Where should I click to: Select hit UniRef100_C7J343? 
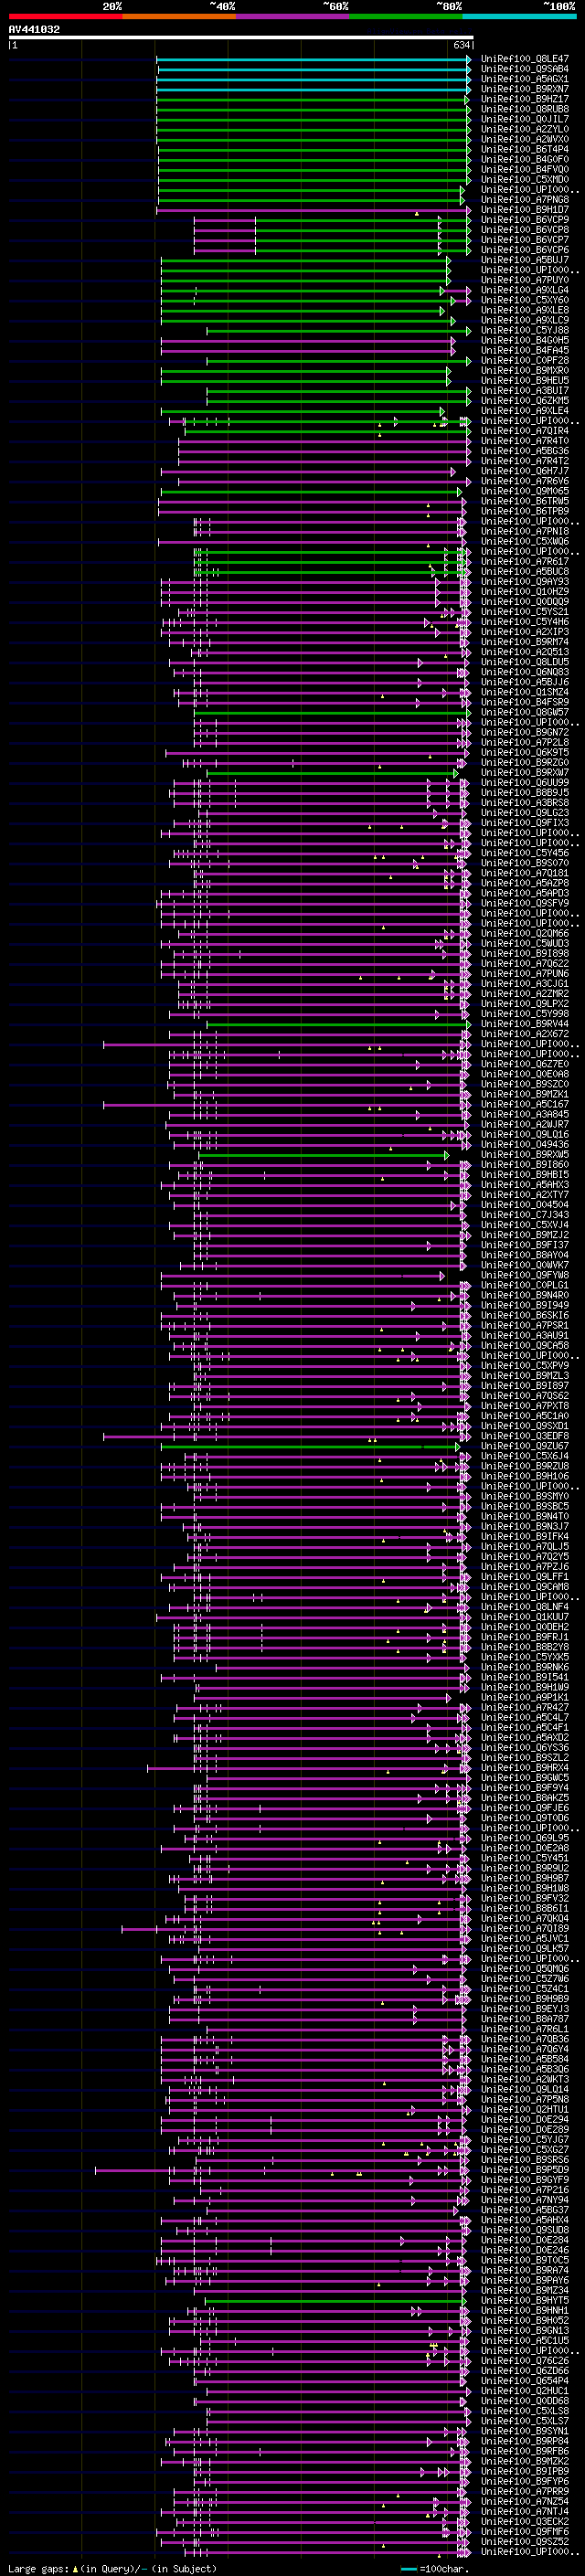pos(525,1214)
